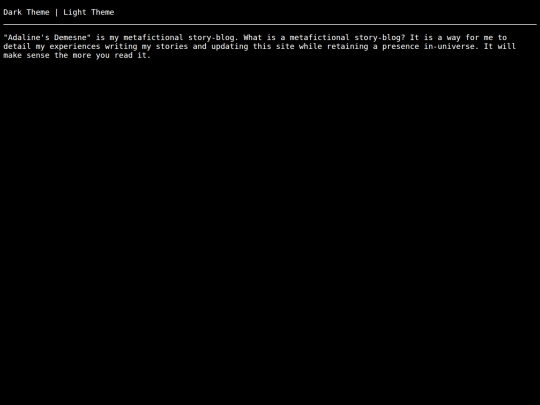This screenshot has height=405, width=540.
Task: Click the word "stories" in the second line
Action: 172,46
